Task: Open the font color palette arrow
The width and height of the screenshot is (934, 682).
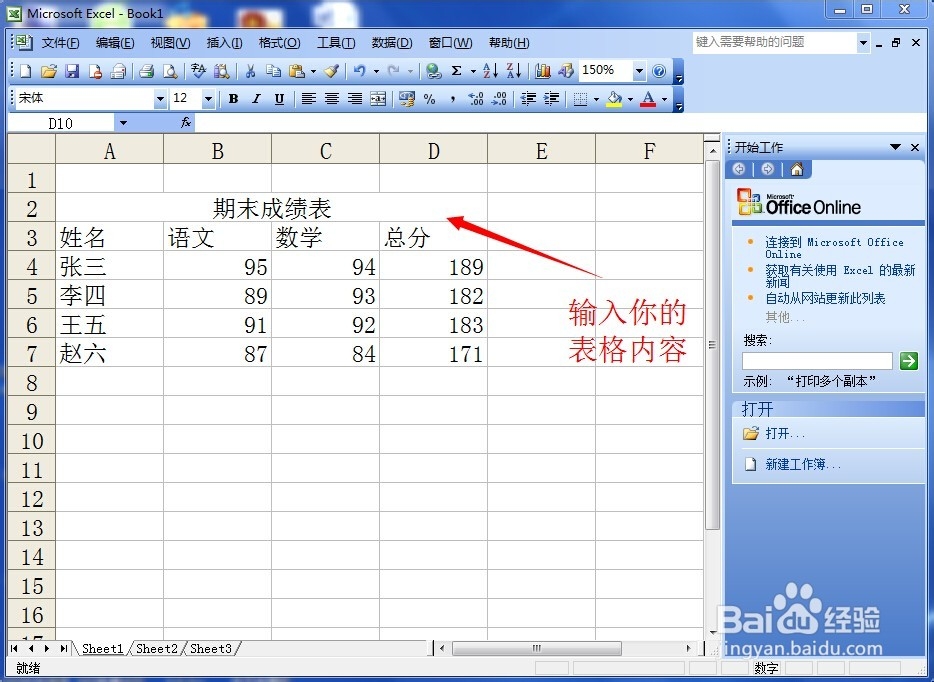Action: click(x=664, y=99)
